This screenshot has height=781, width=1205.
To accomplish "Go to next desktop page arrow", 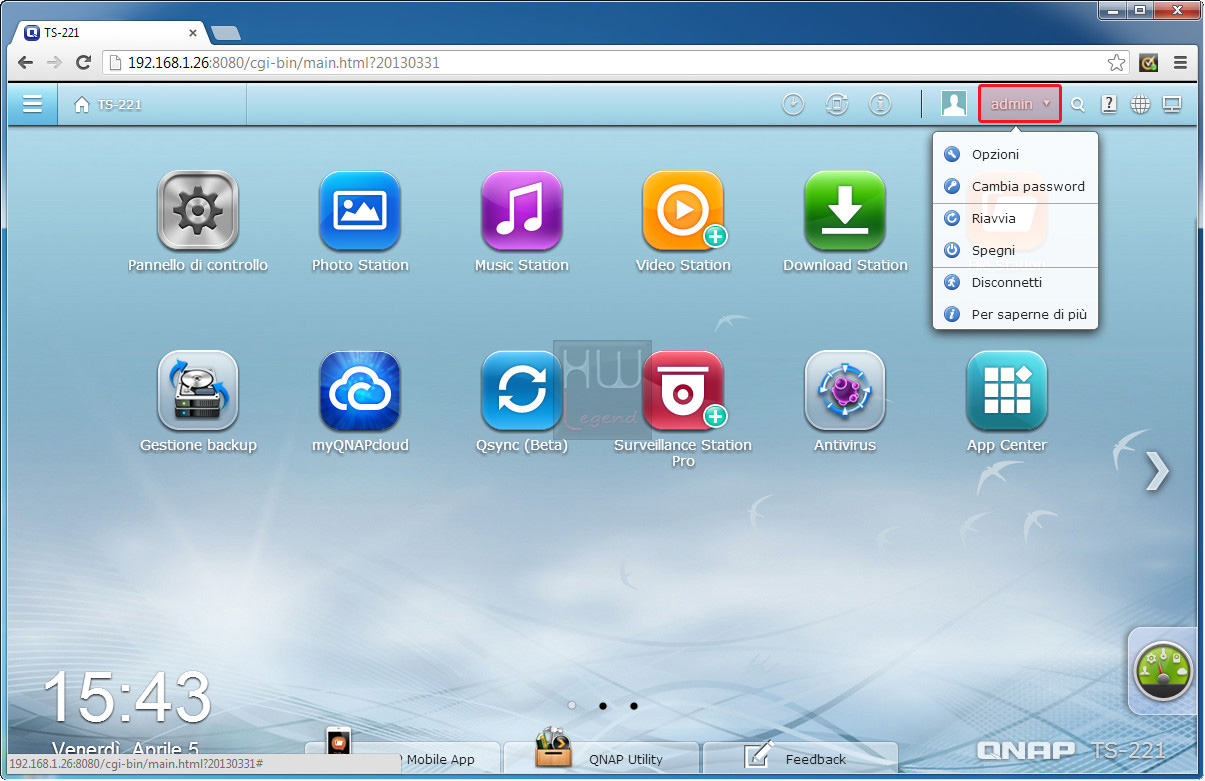I will pos(1157,471).
